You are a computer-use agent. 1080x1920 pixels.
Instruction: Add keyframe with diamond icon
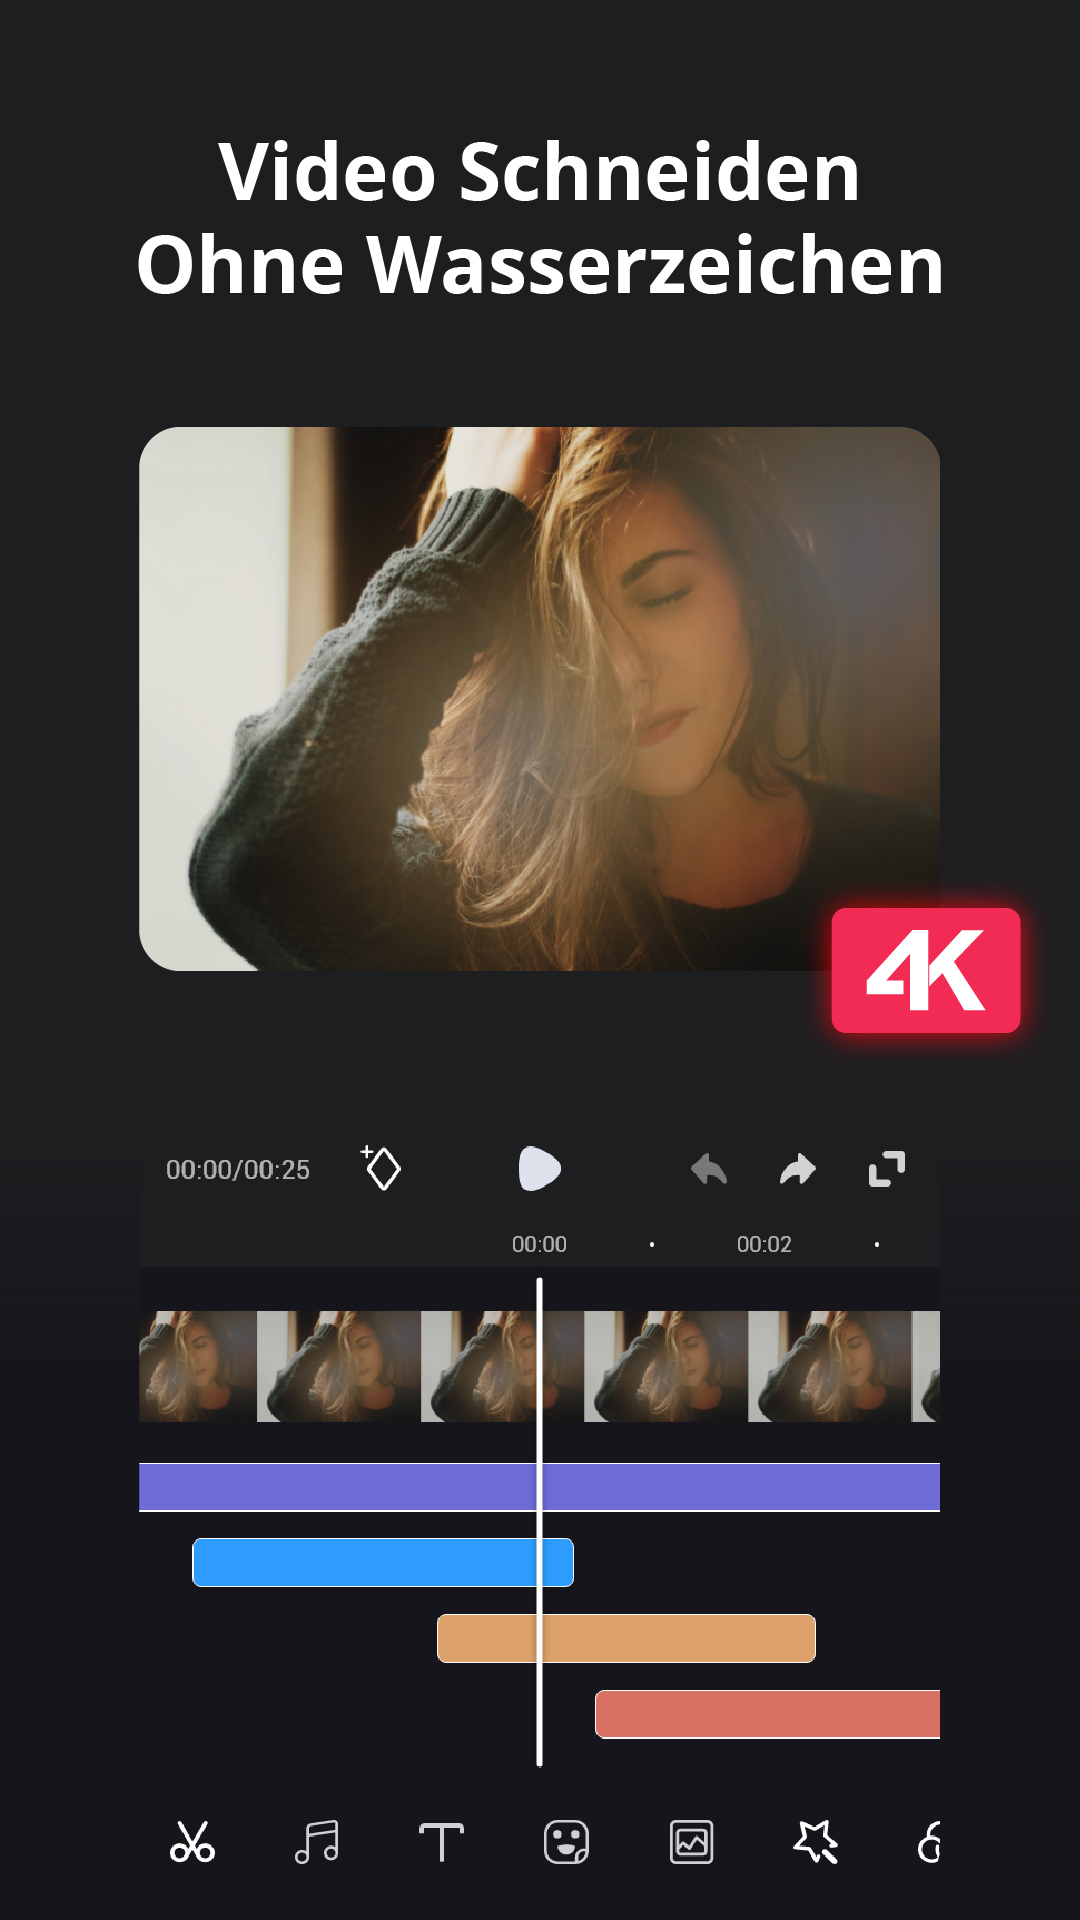[381, 1168]
